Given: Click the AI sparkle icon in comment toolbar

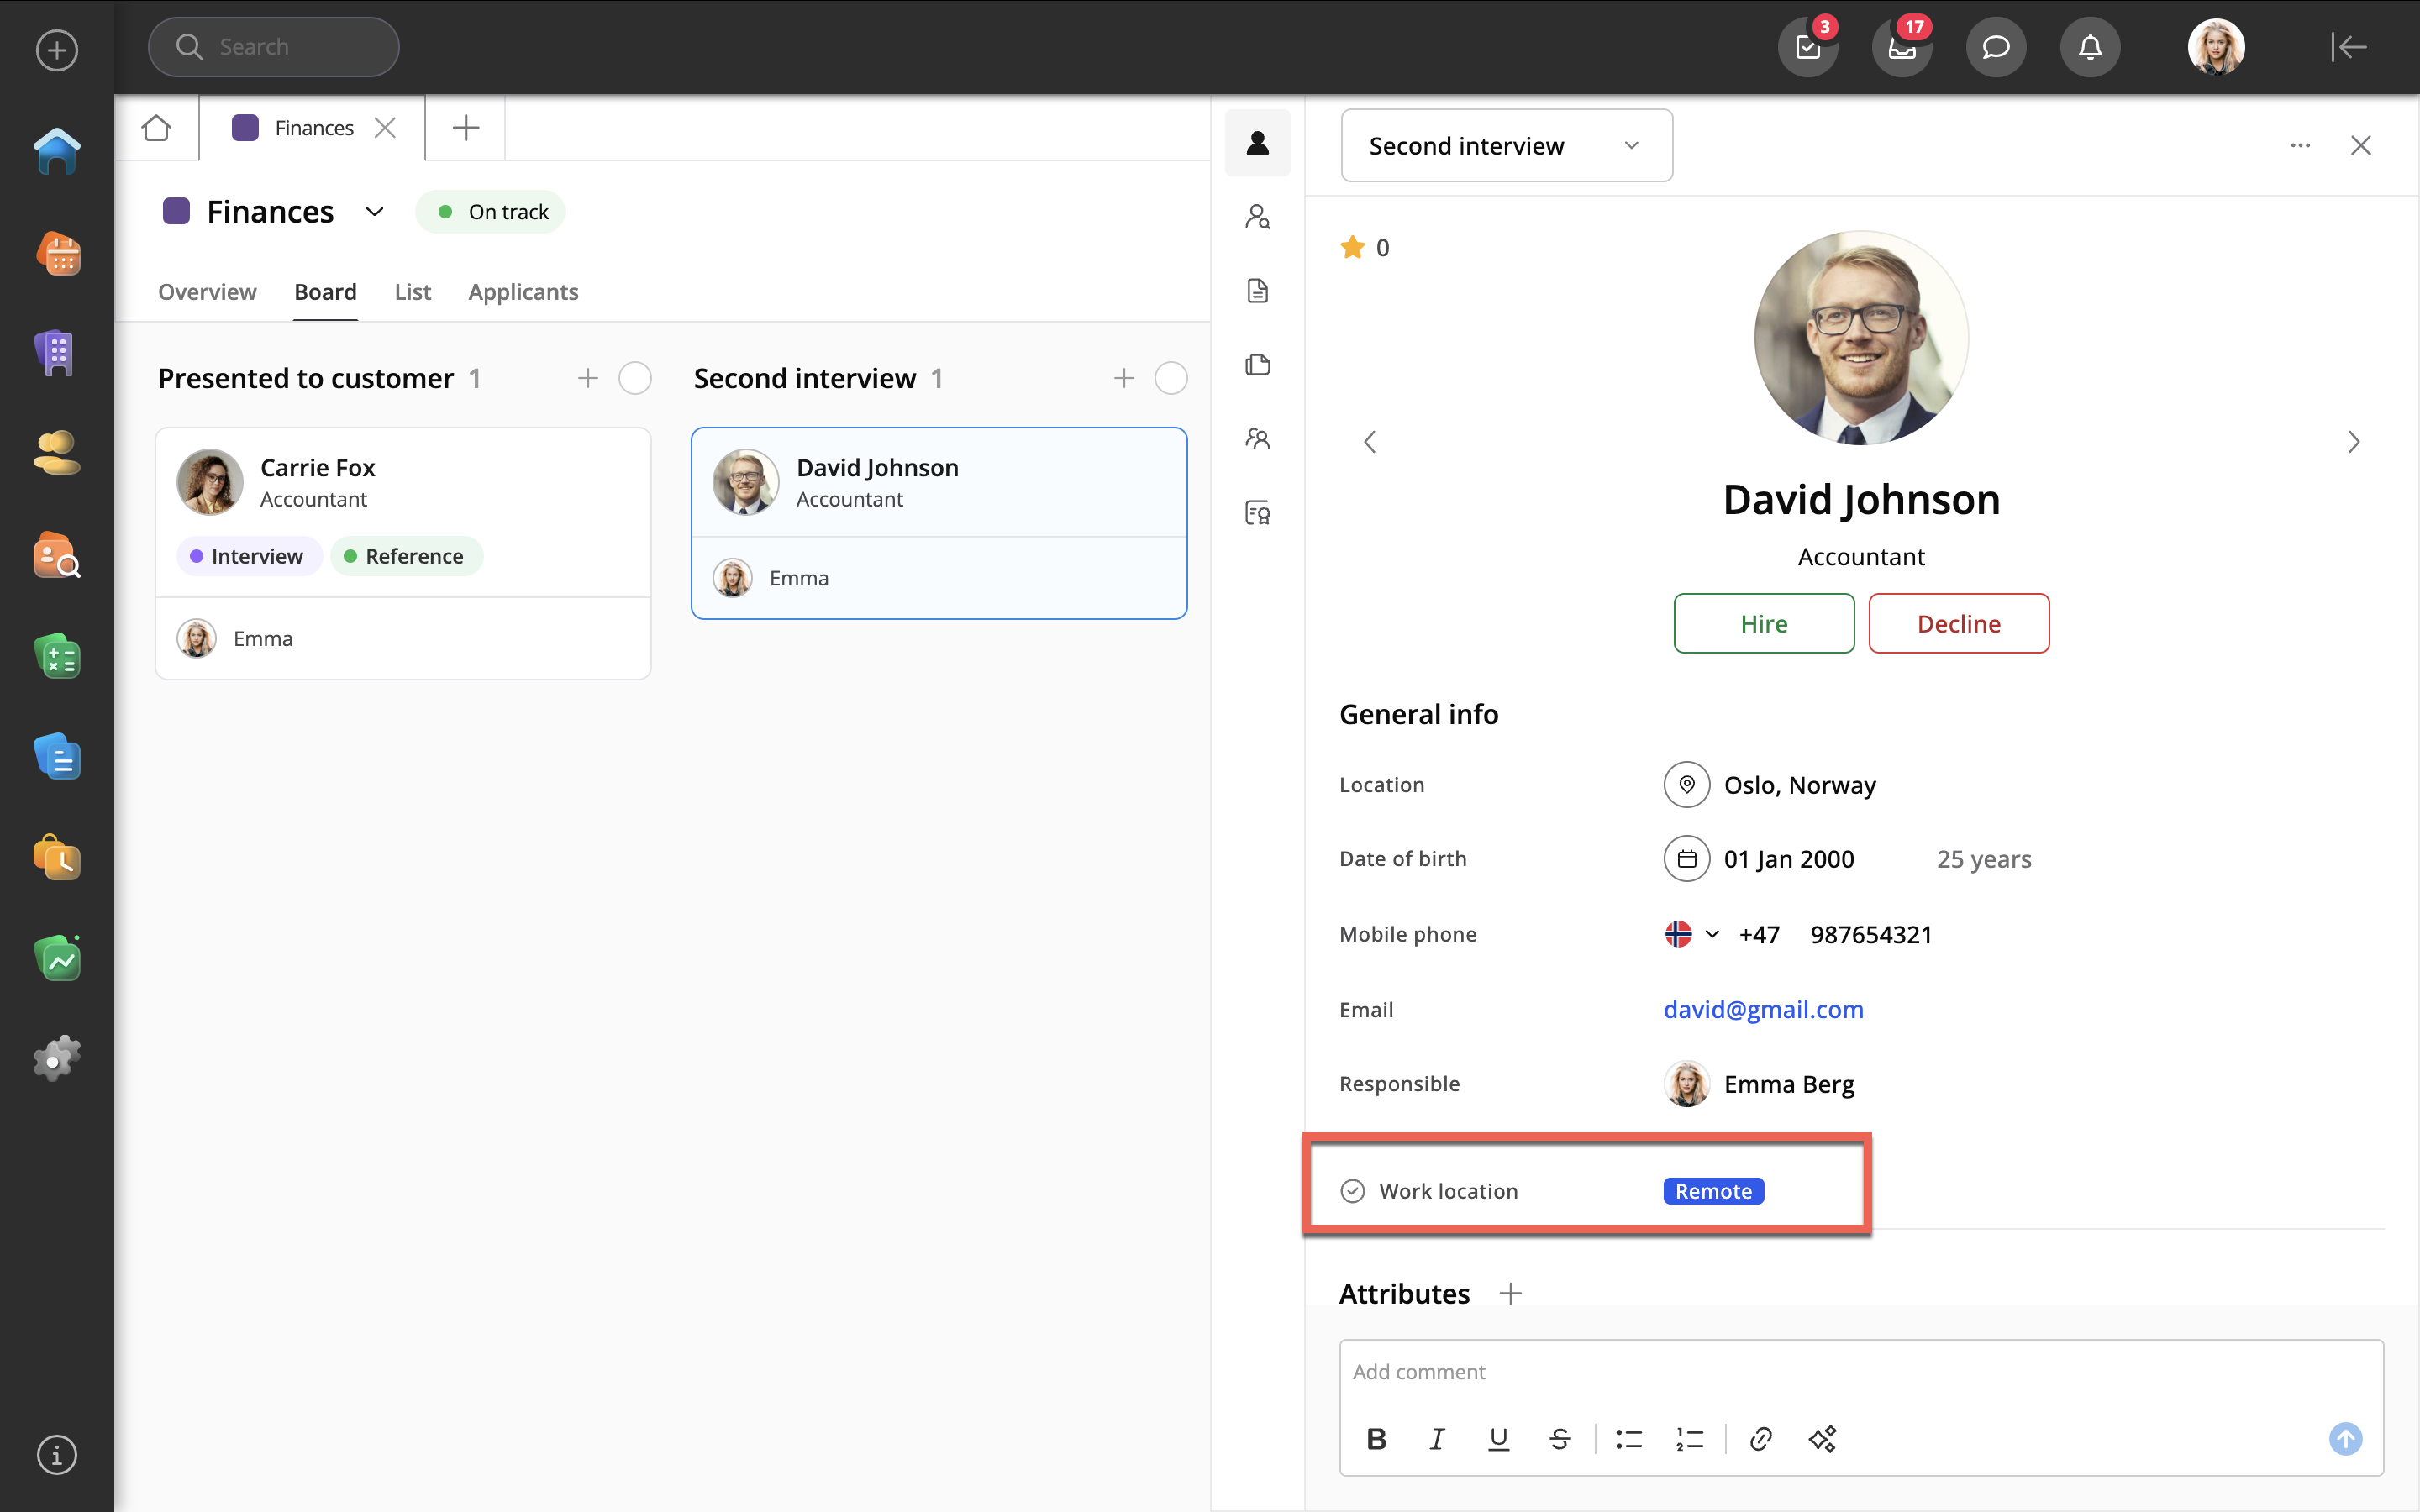Looking at the screenshot, I should pyautogui.click(x=1822, y=1439).
